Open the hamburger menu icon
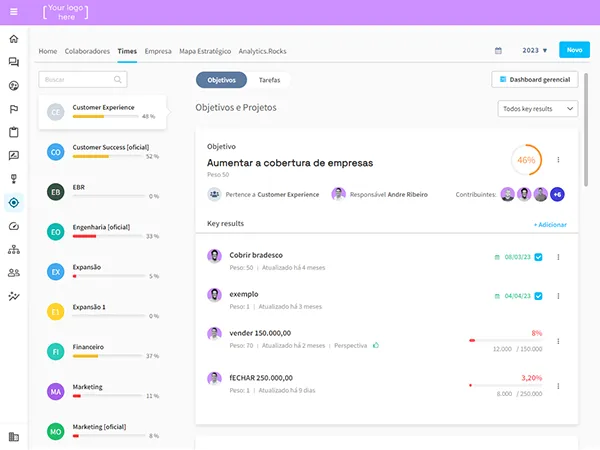The height and width of the screenshot is (450, 600). coord(14,12)
